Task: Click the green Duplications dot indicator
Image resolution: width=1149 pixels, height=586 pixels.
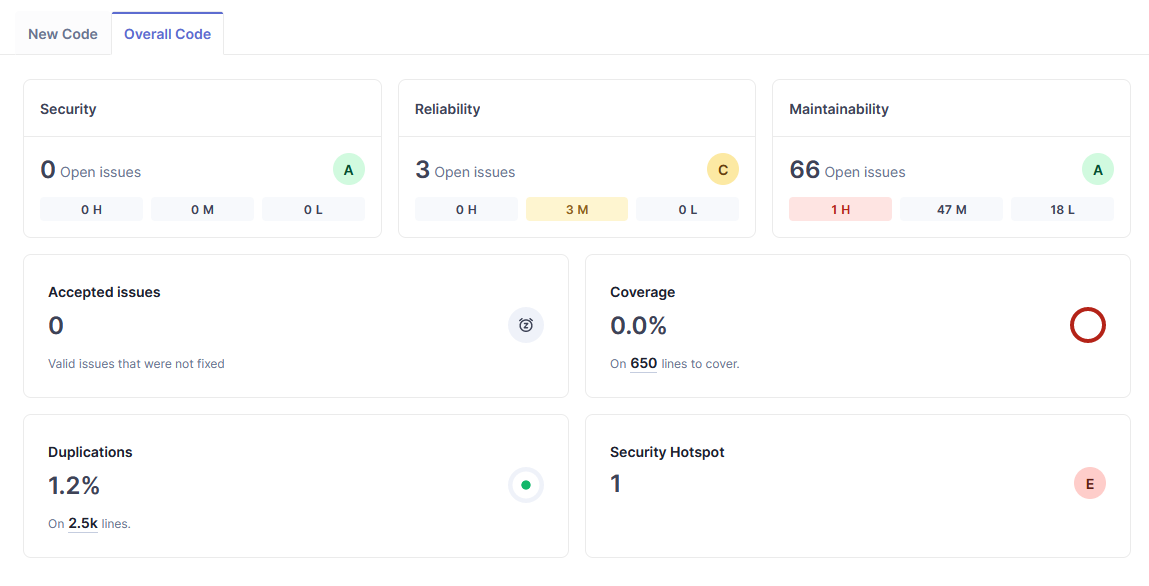Action: (526, 485)
